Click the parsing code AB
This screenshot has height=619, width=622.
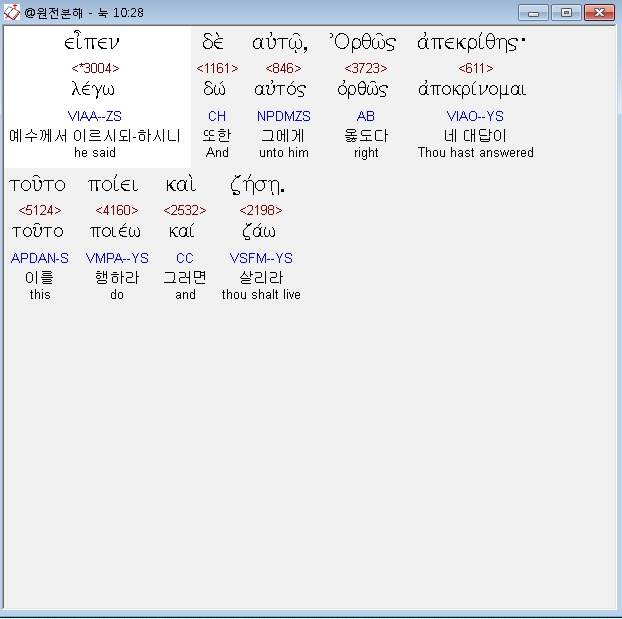click(366, 116)
